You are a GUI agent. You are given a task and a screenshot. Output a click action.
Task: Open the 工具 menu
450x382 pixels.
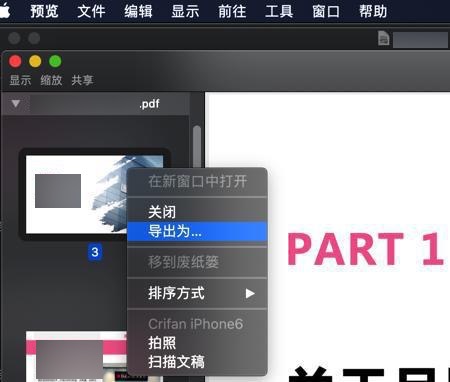click(279, 11)
